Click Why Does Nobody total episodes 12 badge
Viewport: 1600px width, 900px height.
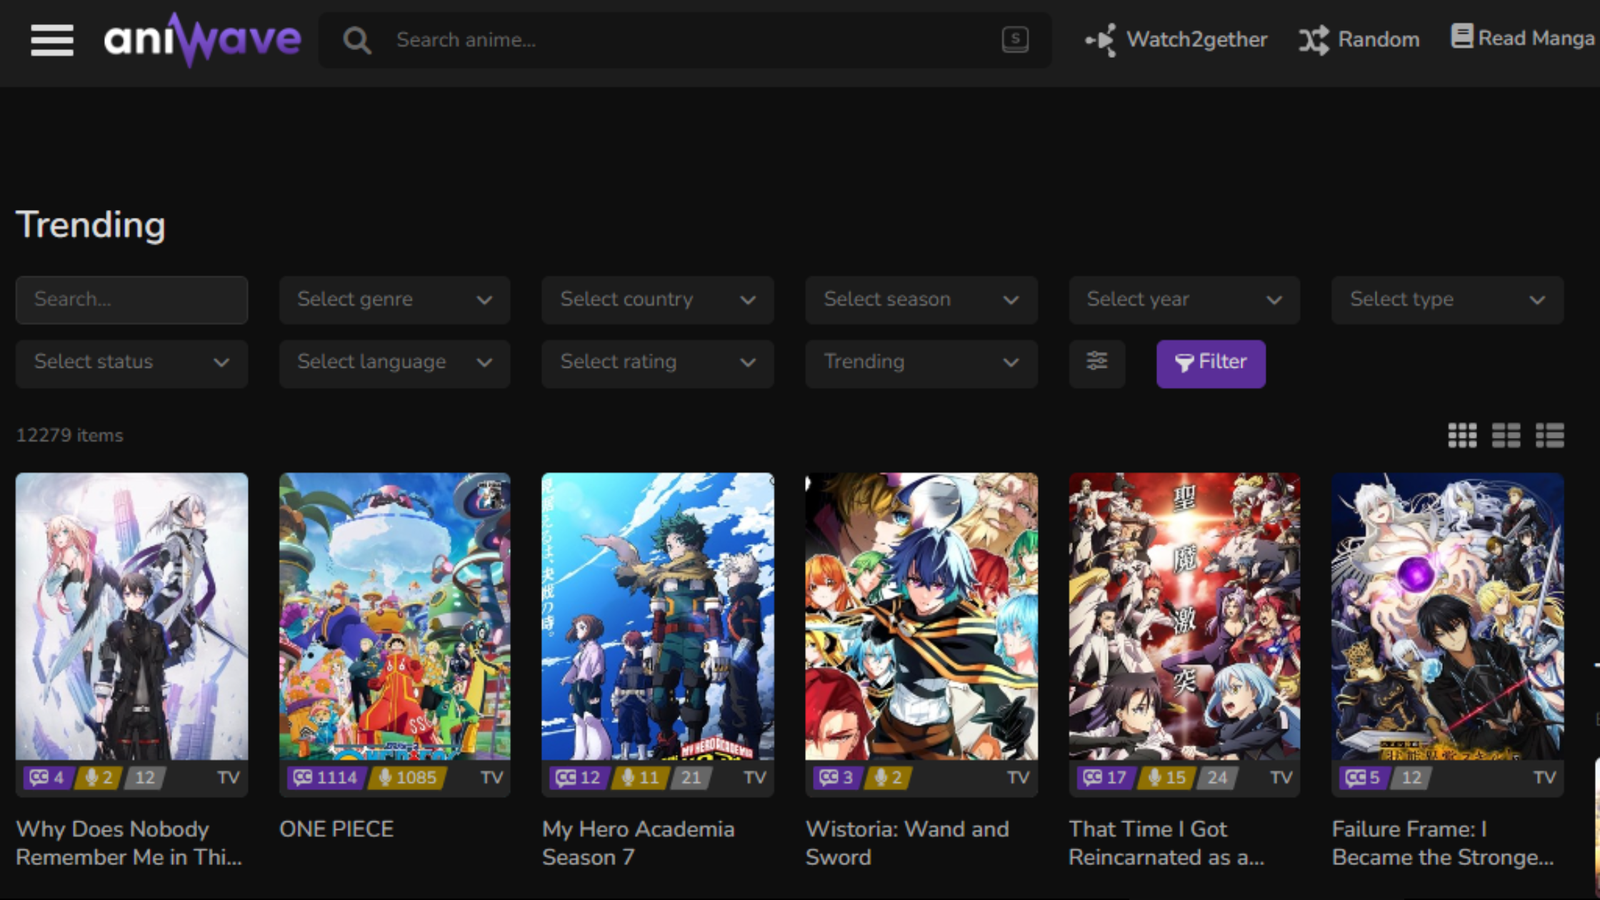point(145,777)
